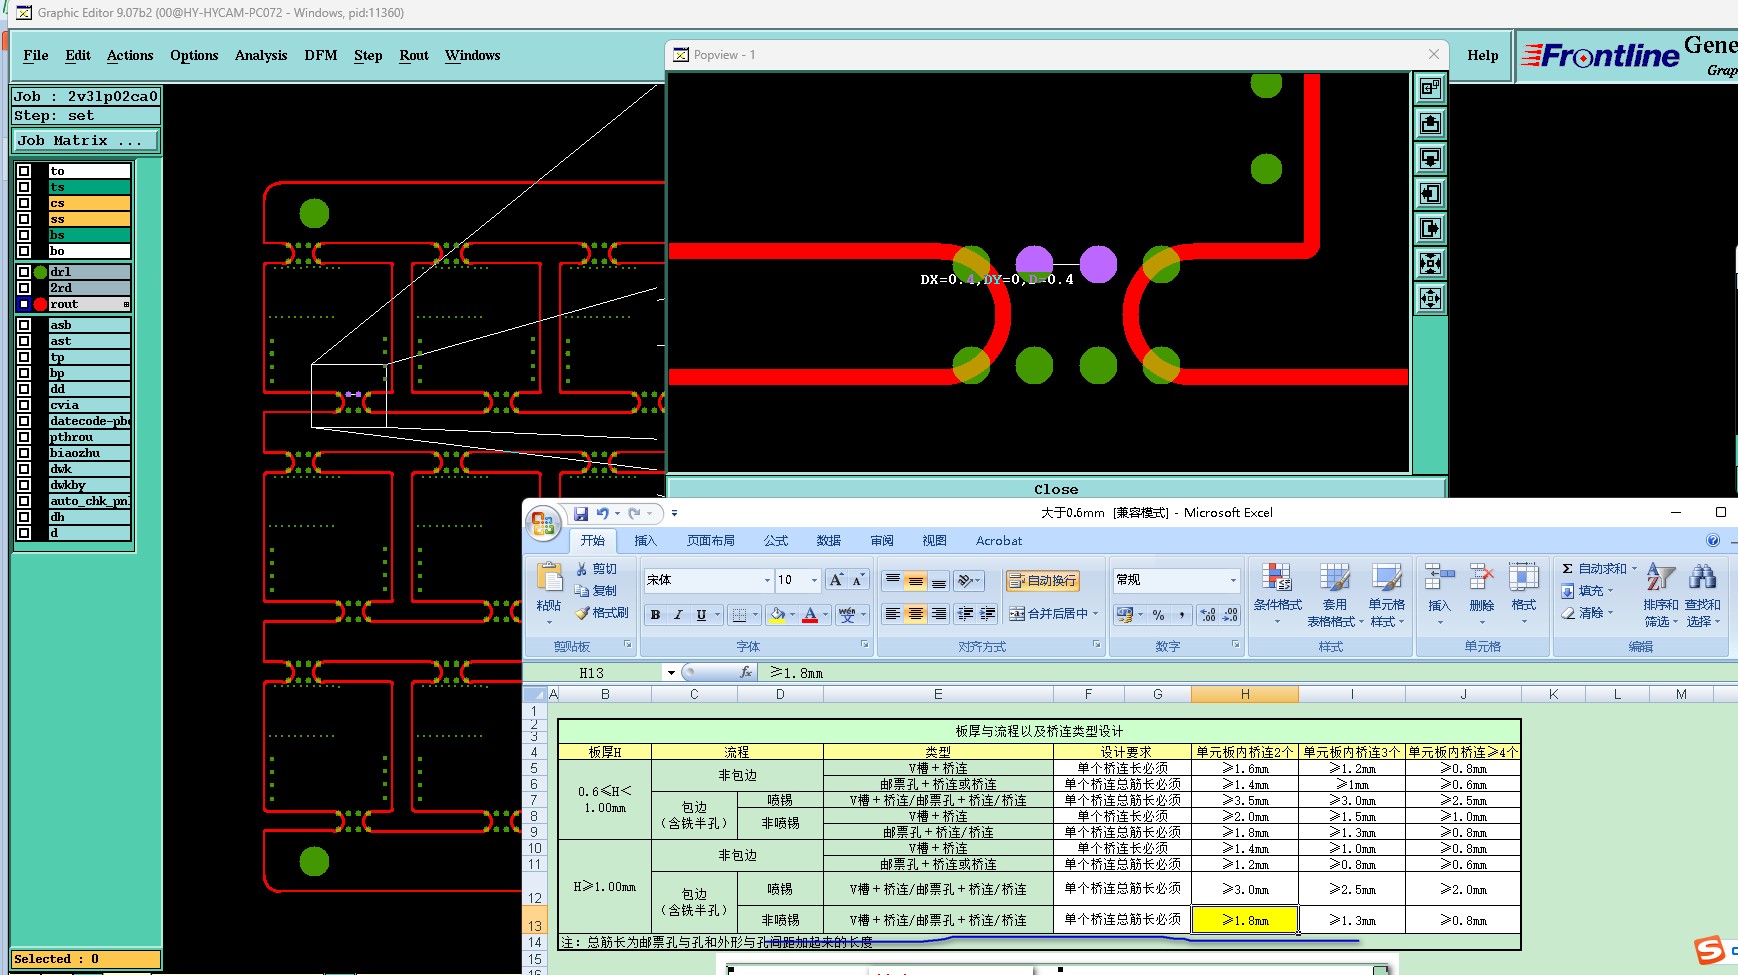Image resolution: width=1738 pixels, height=975 pixels.
Task: Click the Cut scissors icon in Excel
Action: coord(582,569)
